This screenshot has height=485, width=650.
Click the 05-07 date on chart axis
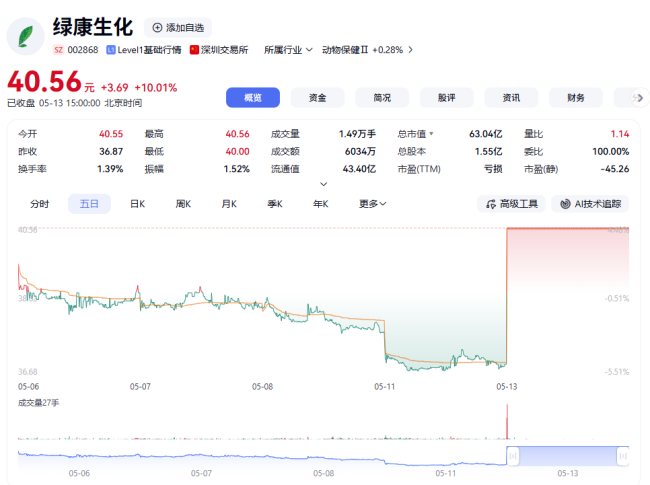140,387
